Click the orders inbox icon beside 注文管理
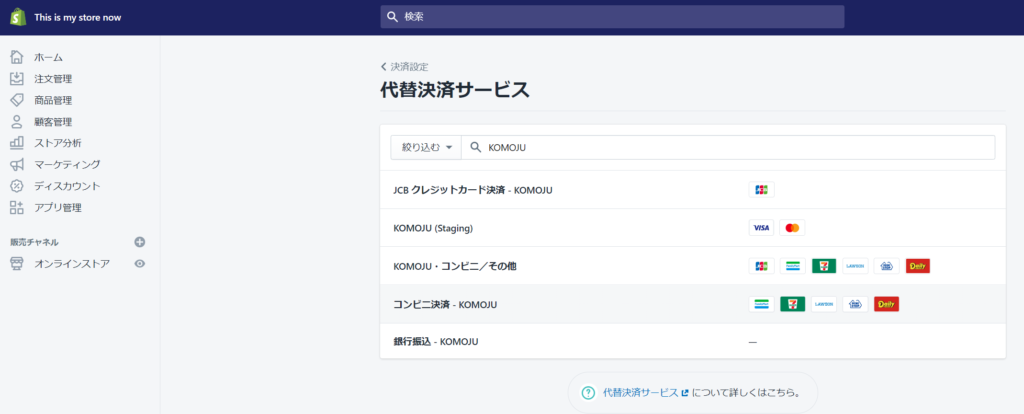The width and height of the screenshot is (1024, 414). (17, 79)
